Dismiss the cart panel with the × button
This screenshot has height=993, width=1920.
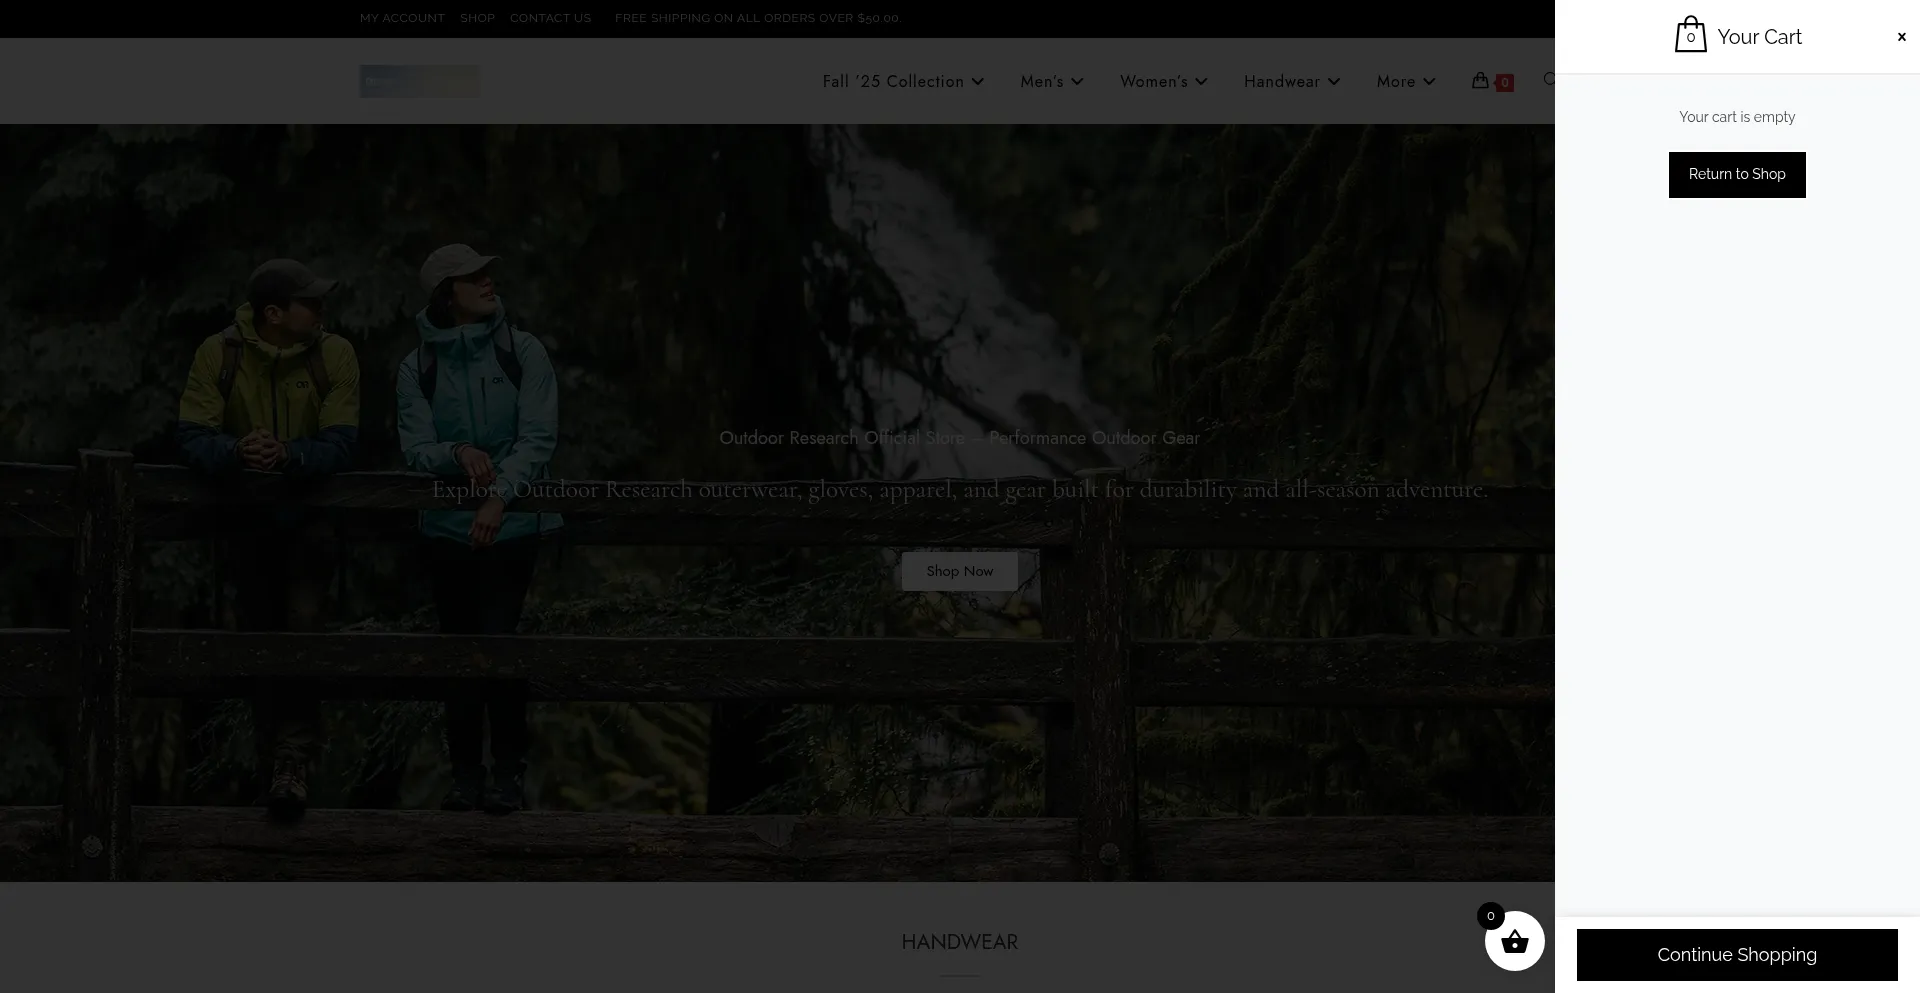point(1901,36)
